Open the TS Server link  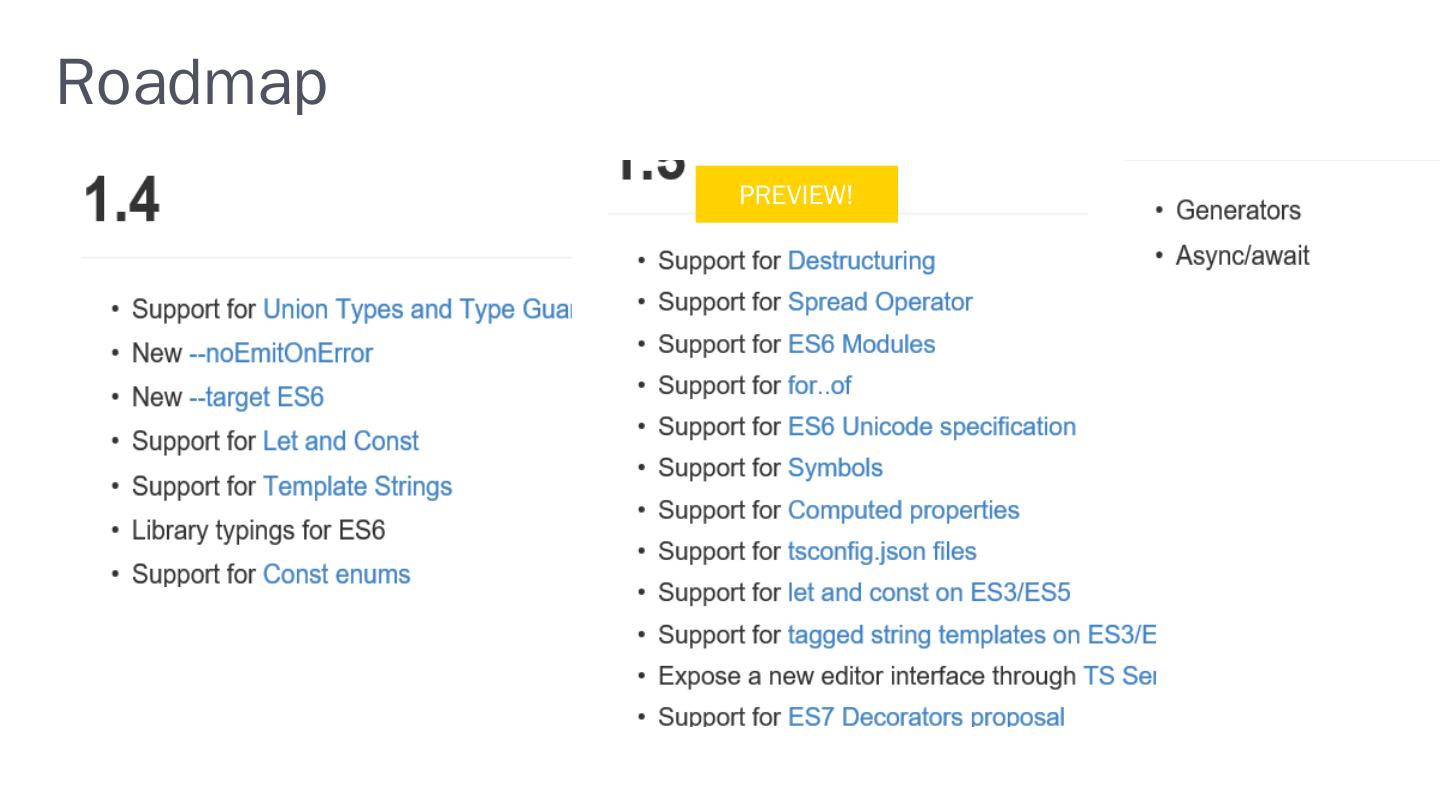point(1119,677)
